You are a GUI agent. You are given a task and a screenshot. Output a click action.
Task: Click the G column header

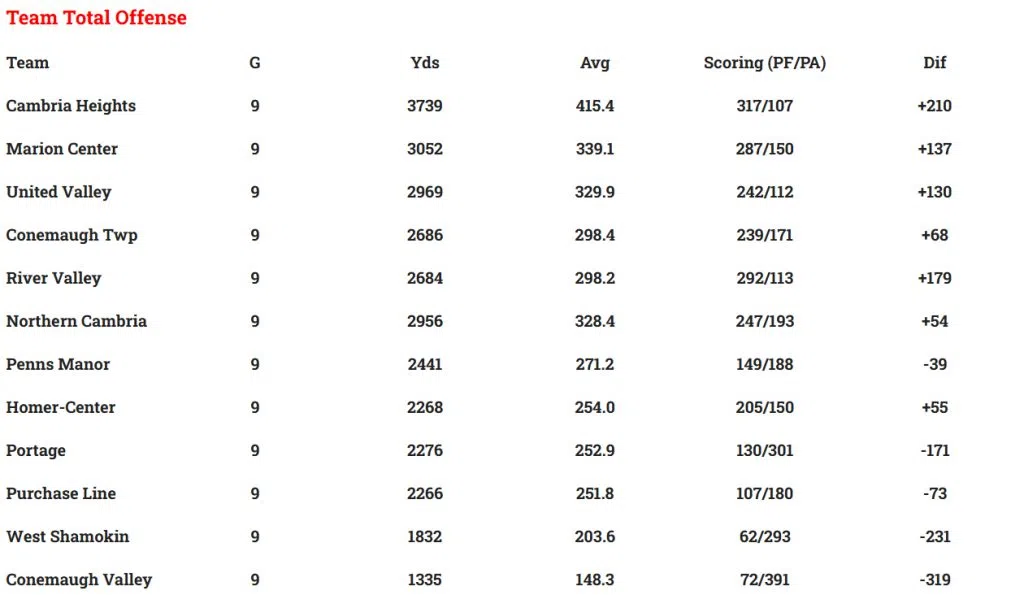click(255, 63)
